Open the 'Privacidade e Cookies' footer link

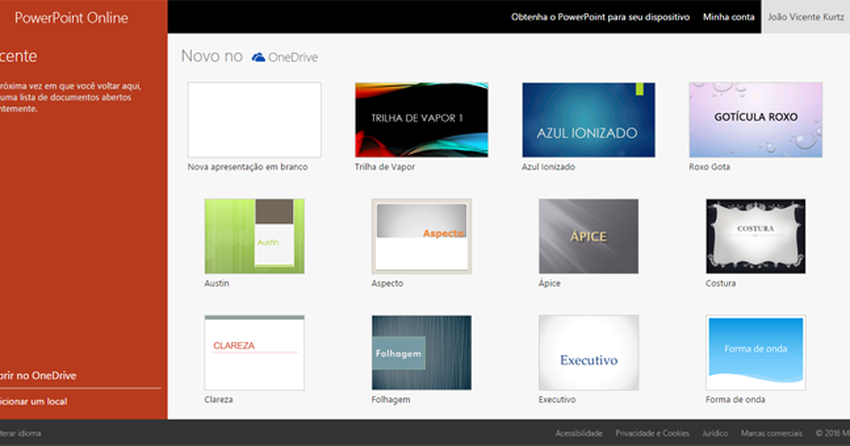652,433
